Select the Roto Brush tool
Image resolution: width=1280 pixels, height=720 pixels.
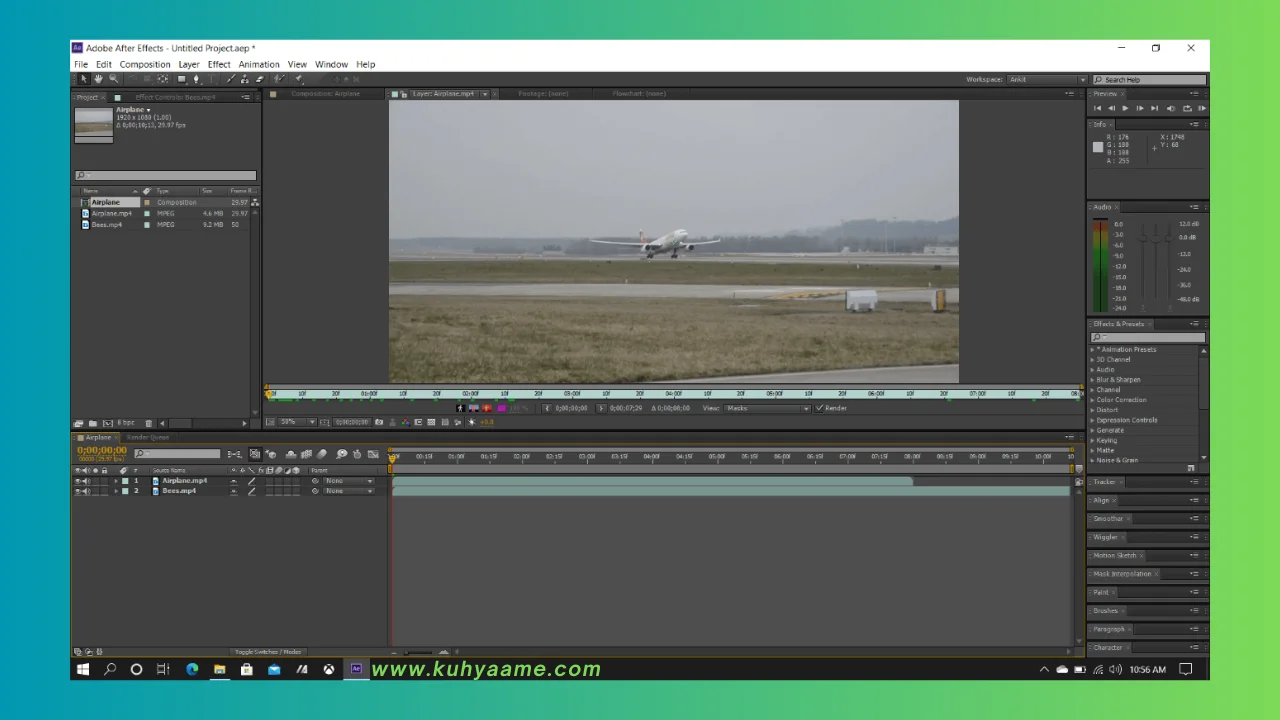pyautogui.click(x=279, y=79)
